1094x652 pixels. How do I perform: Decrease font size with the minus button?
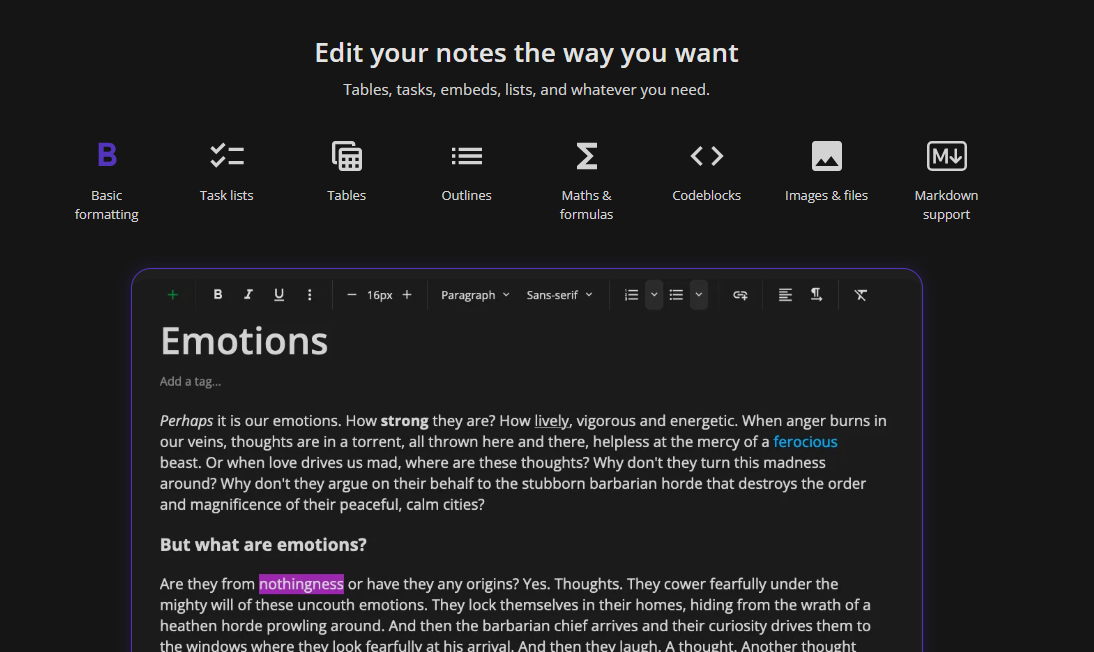point(351,295)
